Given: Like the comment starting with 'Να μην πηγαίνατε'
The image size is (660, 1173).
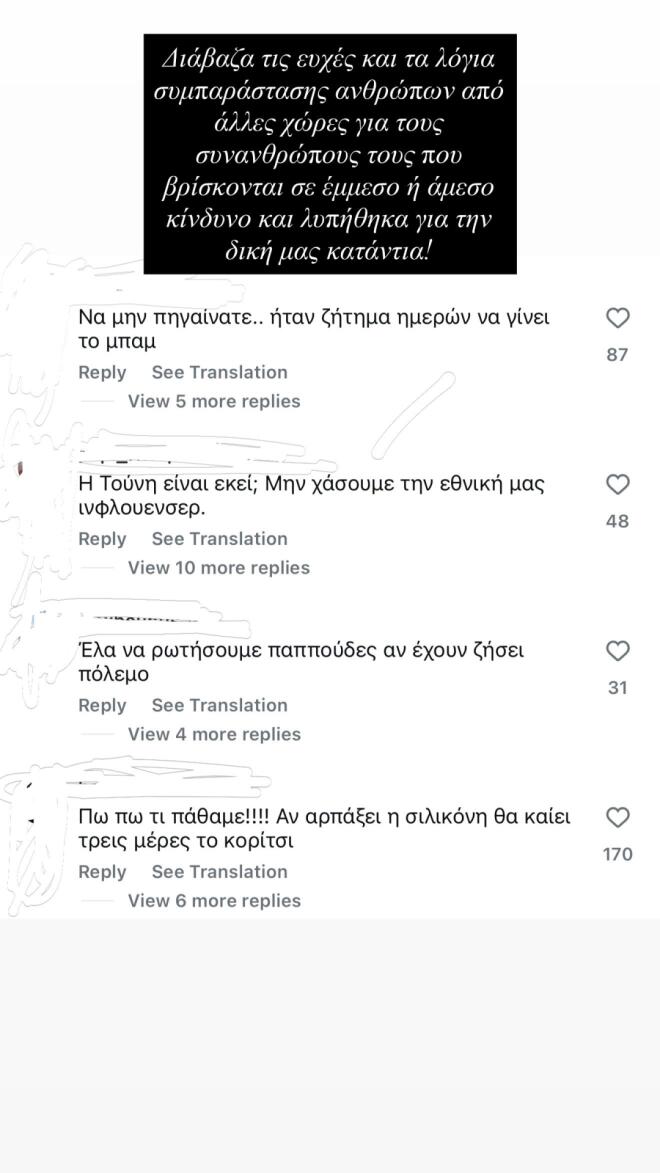Looking at the screenshot, I should tap(618, 318).
